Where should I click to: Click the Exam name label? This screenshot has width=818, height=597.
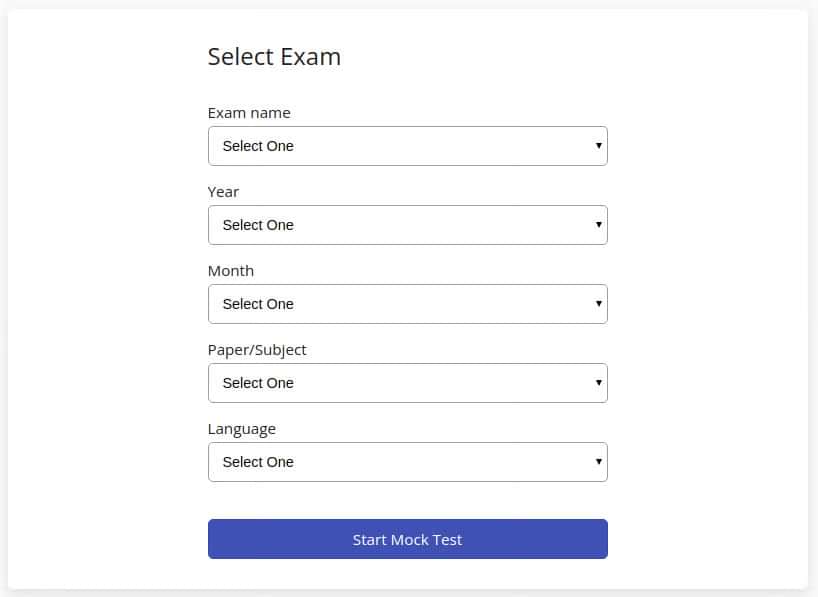(x=249, y=113)
